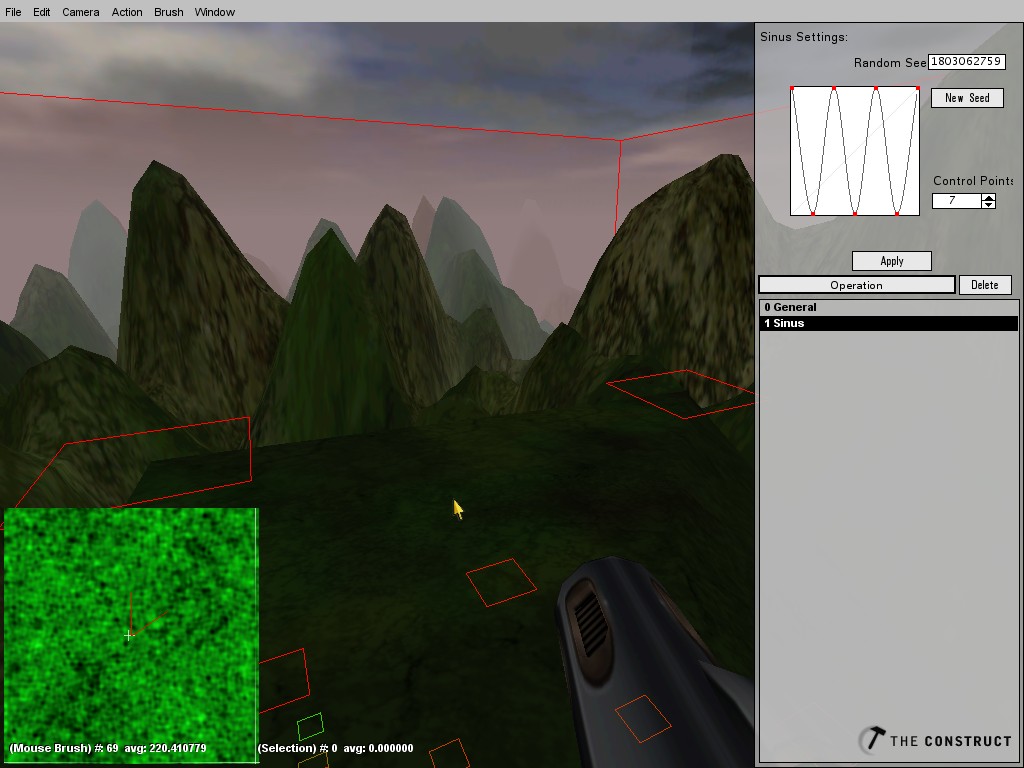Focus the Random Seed input field
Viewport: 1024px width, 768px height.
click(967, 61)
